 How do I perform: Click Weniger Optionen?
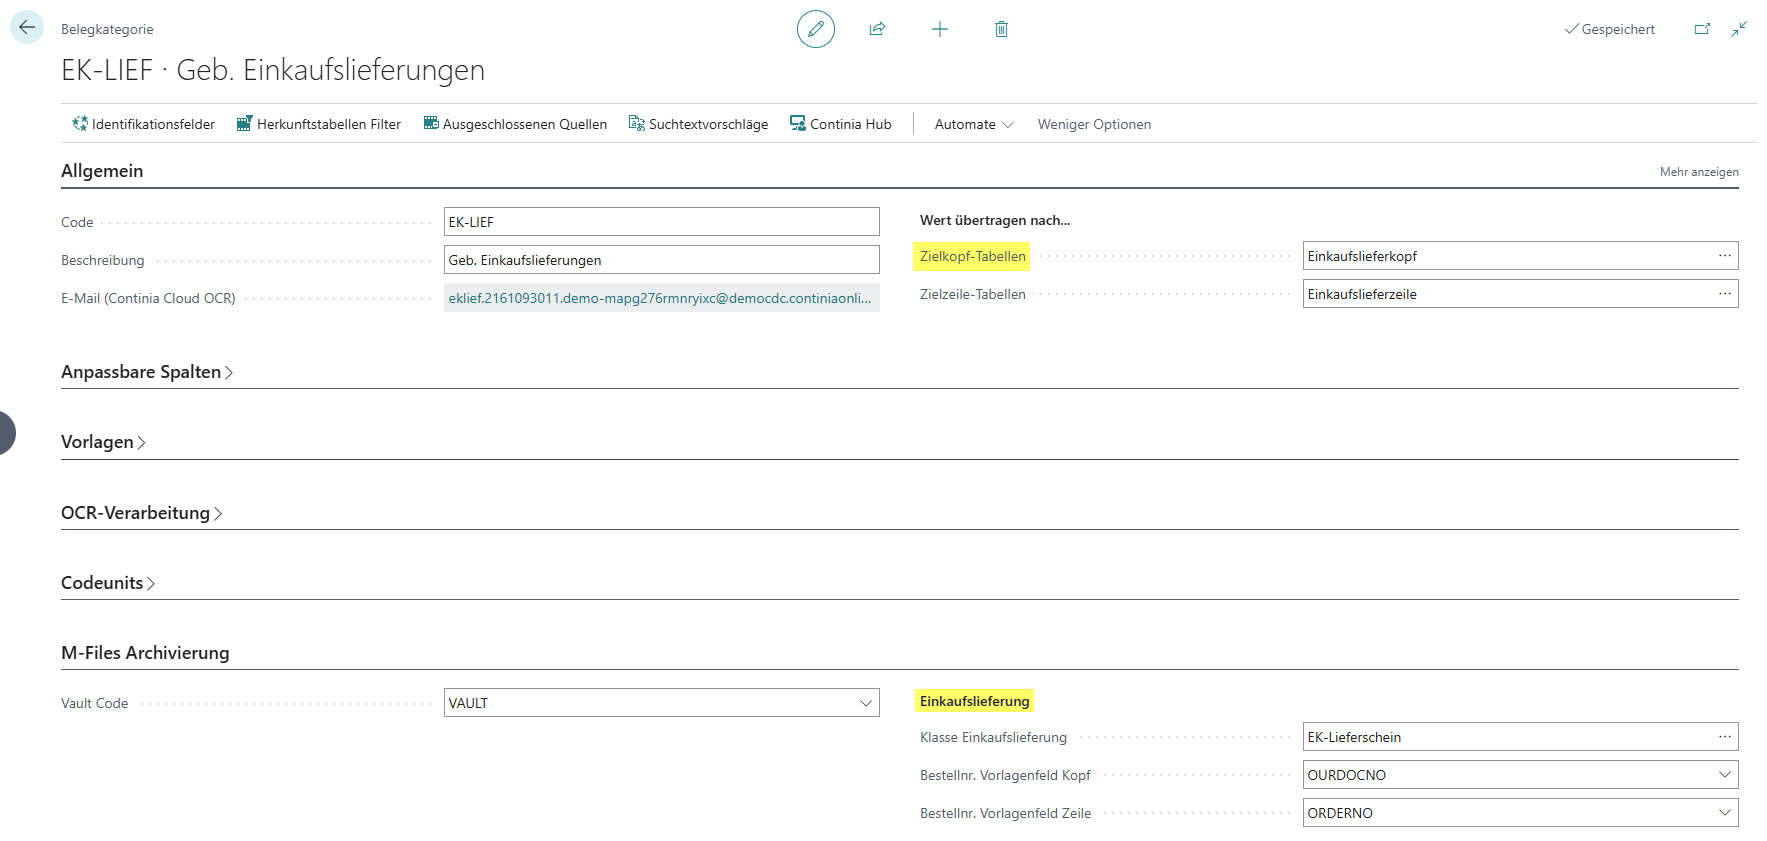[1094, 124]
